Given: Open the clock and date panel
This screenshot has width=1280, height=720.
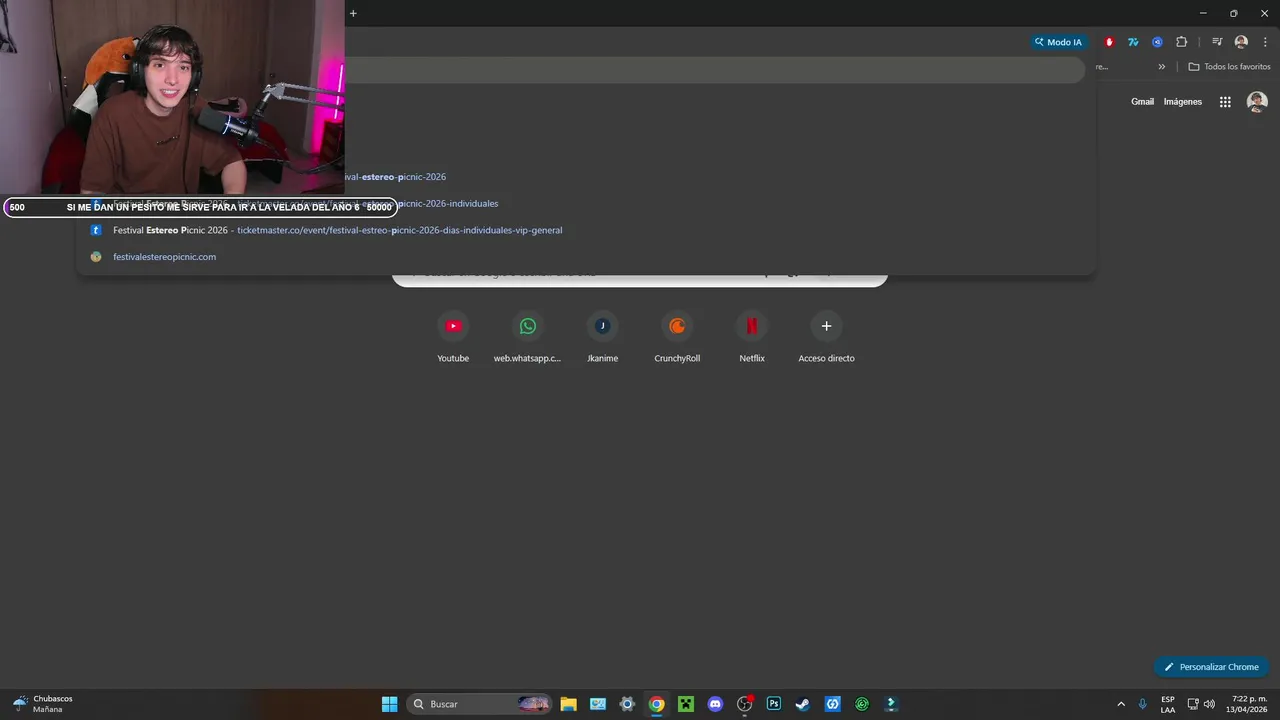Looking at the screenshot, I should click(x=1249, y=704).
